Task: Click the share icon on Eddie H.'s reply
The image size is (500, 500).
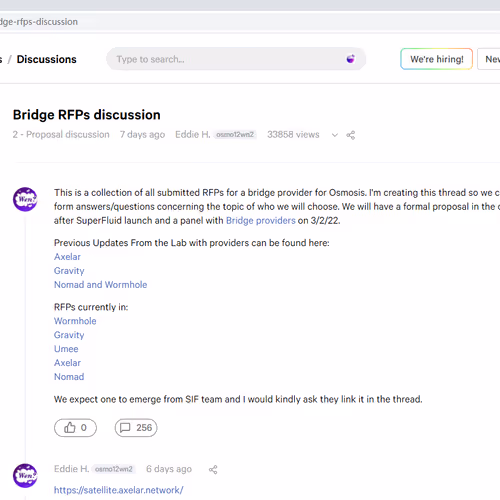Action: [213, 470]
